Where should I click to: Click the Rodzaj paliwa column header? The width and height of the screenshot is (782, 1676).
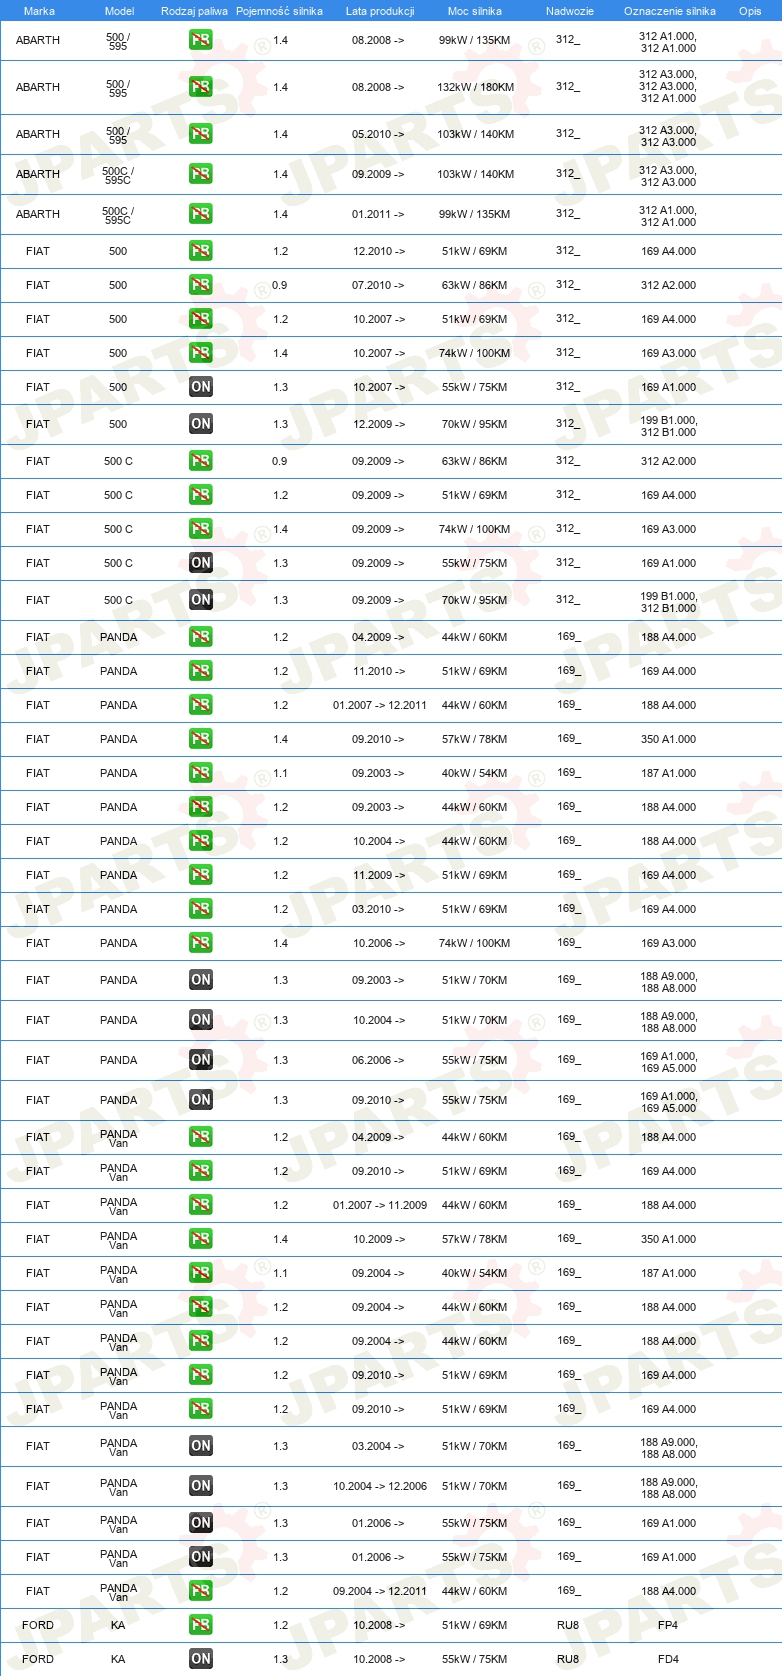(x=195, y=11)
